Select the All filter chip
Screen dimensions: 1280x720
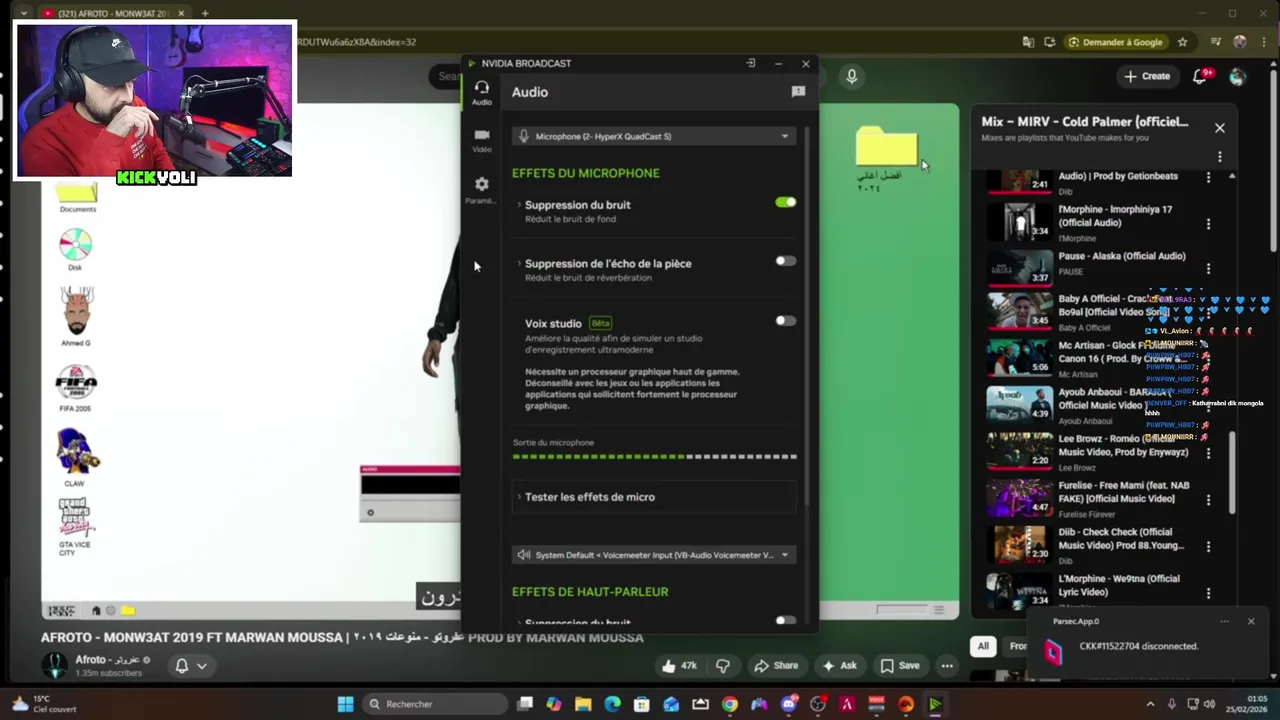tap(983, 646)
